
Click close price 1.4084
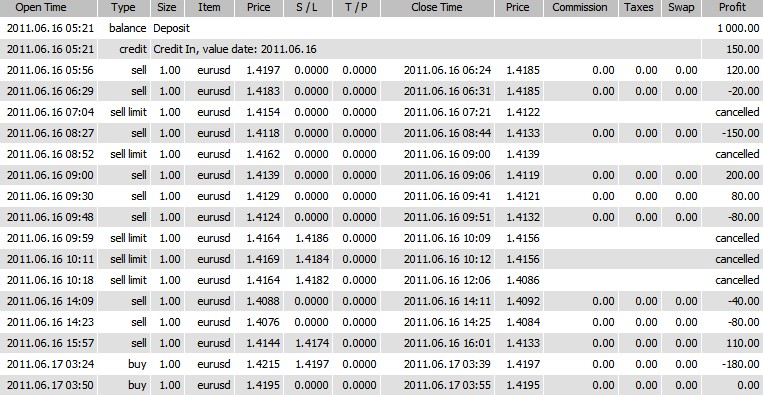click(x=523, y=322)
